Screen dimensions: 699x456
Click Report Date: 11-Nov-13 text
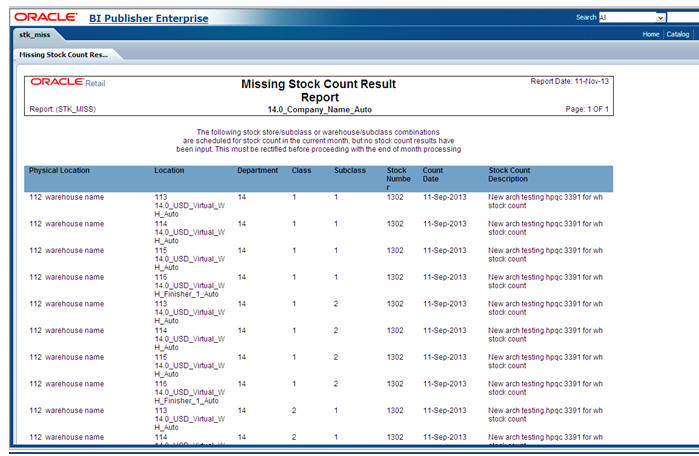click(x=569, y=81)
